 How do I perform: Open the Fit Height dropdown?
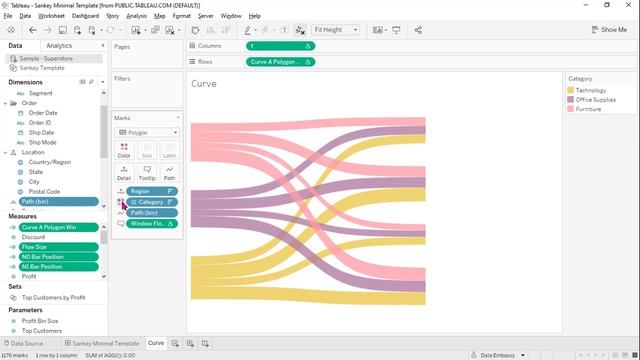pos(336,30)
